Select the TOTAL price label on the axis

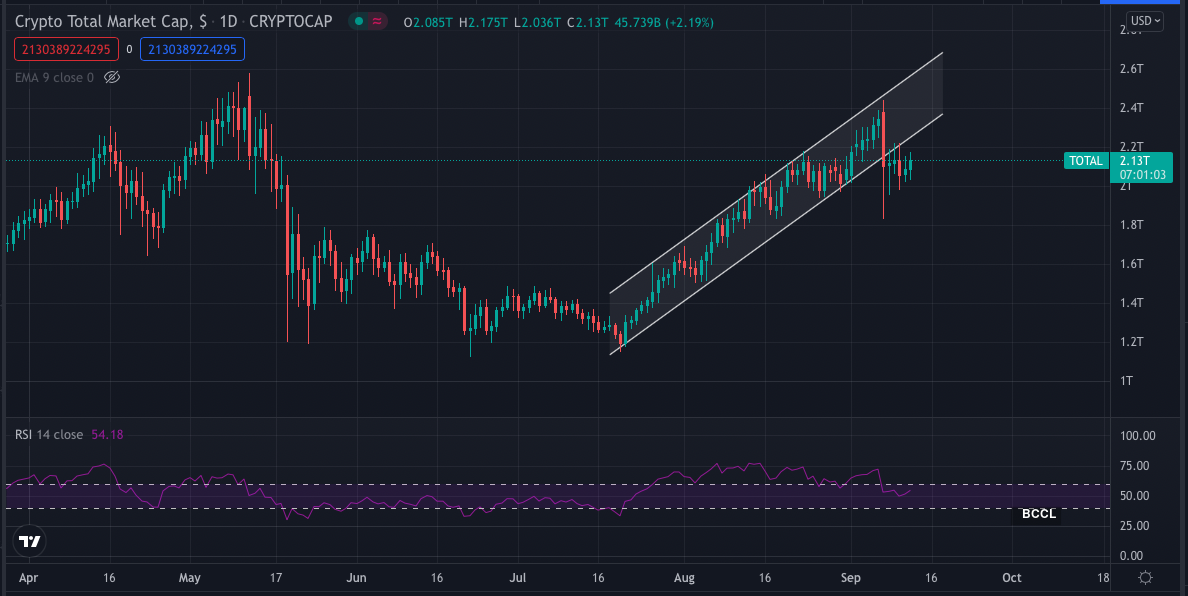1085,160
